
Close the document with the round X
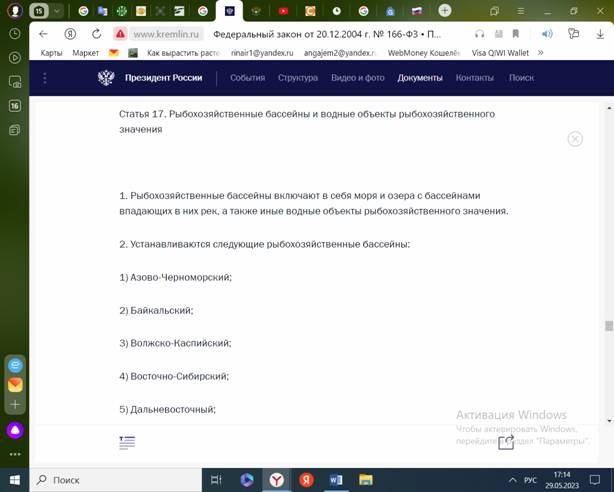click(x=575, y=139)
